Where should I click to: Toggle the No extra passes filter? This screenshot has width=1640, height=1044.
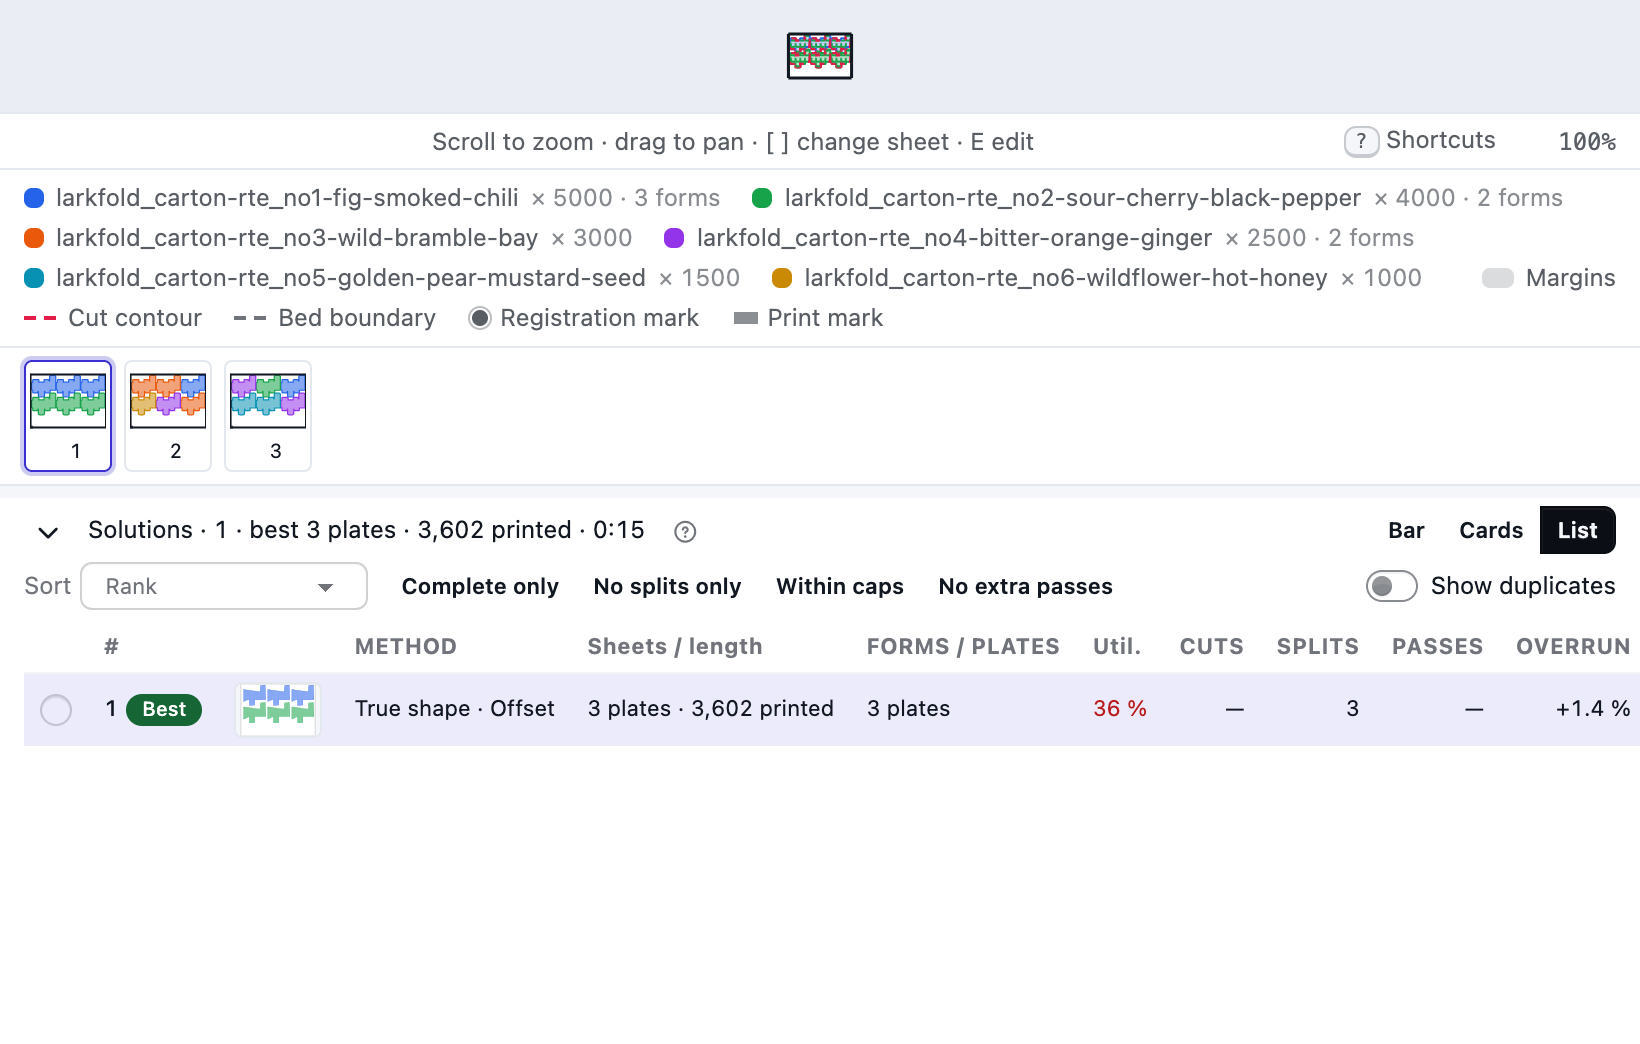tap(1025, 587)
